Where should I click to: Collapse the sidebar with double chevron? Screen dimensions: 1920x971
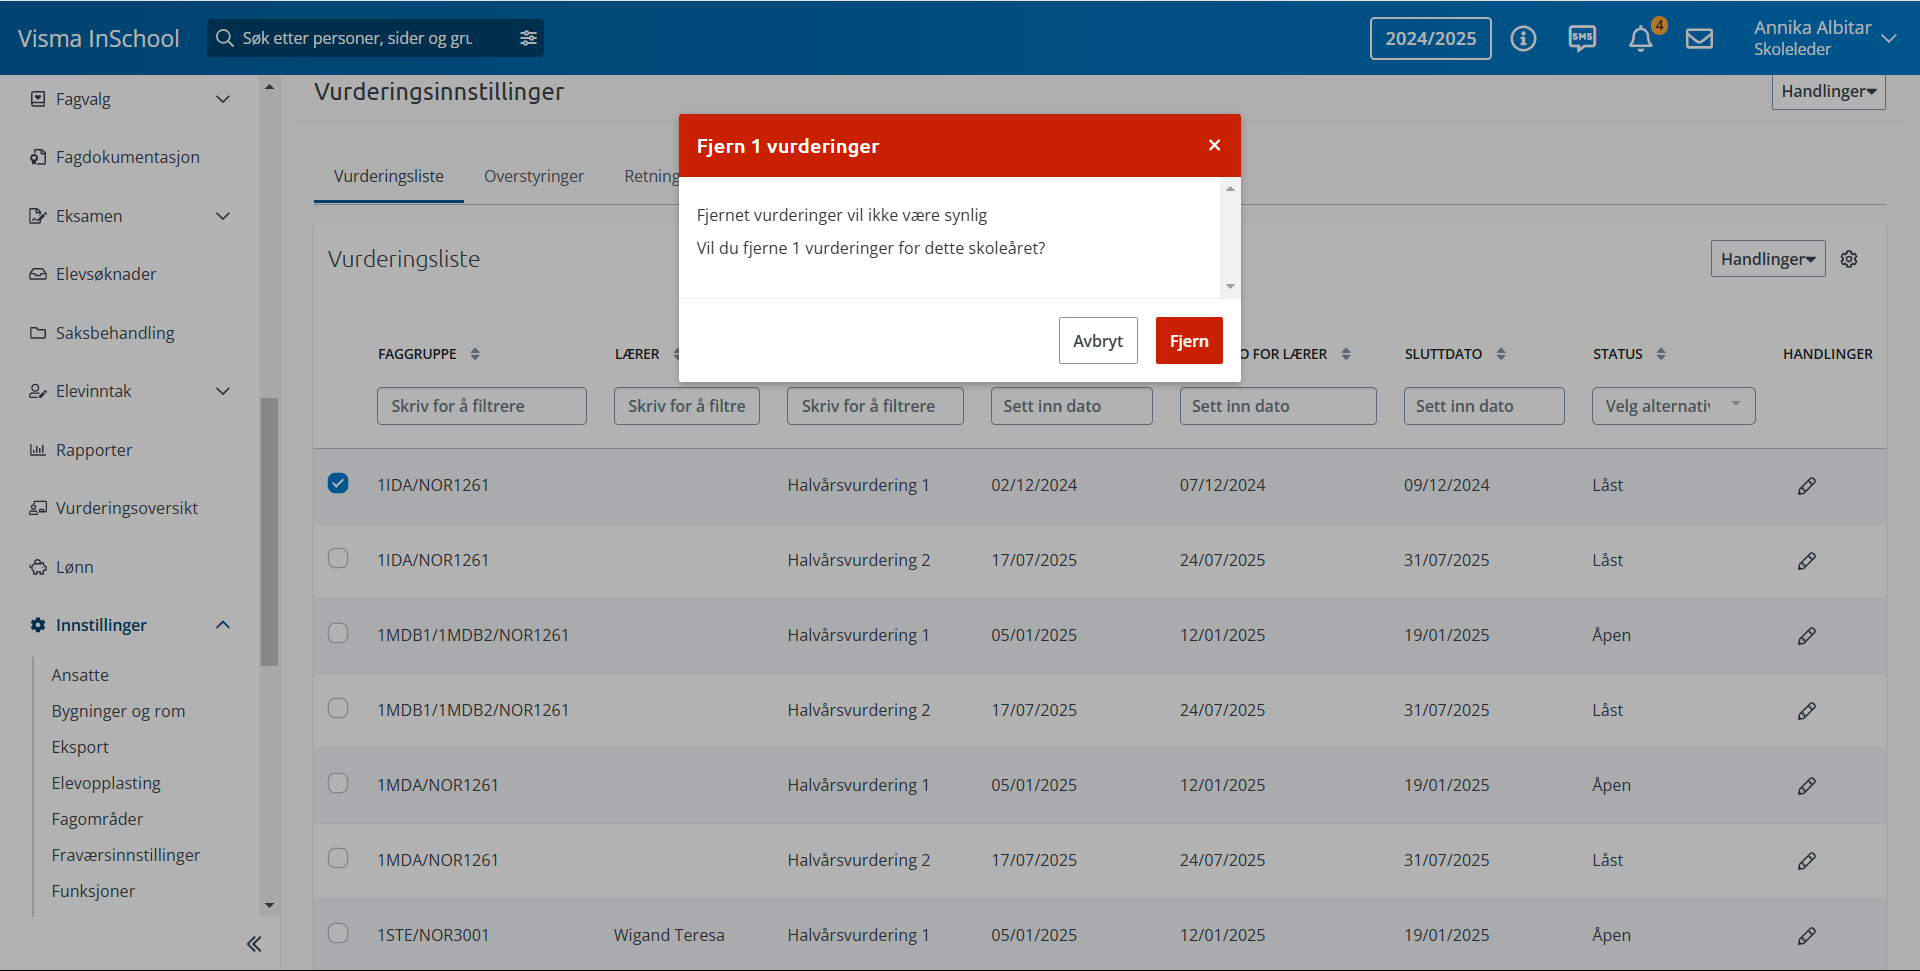254,943
